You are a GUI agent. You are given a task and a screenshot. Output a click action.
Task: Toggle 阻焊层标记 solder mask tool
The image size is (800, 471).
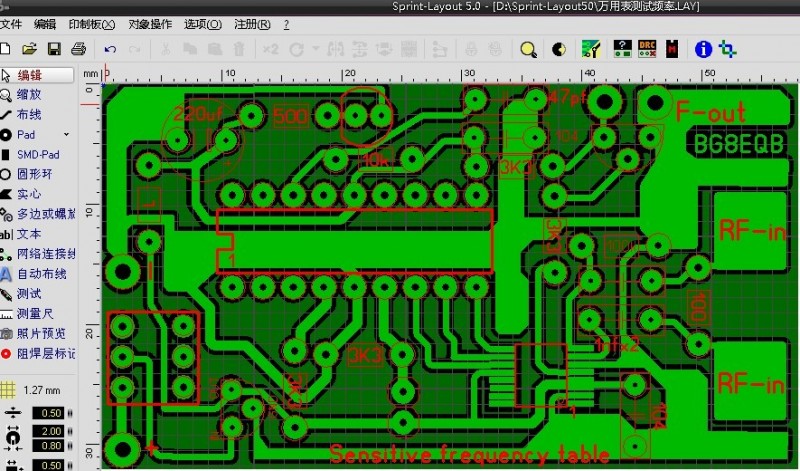tap(40, 353)
